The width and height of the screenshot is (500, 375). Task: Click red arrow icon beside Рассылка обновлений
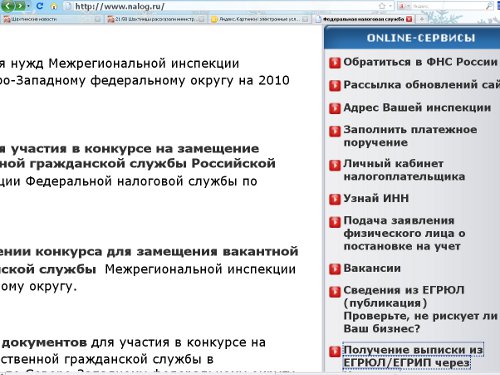coord(335,86)
